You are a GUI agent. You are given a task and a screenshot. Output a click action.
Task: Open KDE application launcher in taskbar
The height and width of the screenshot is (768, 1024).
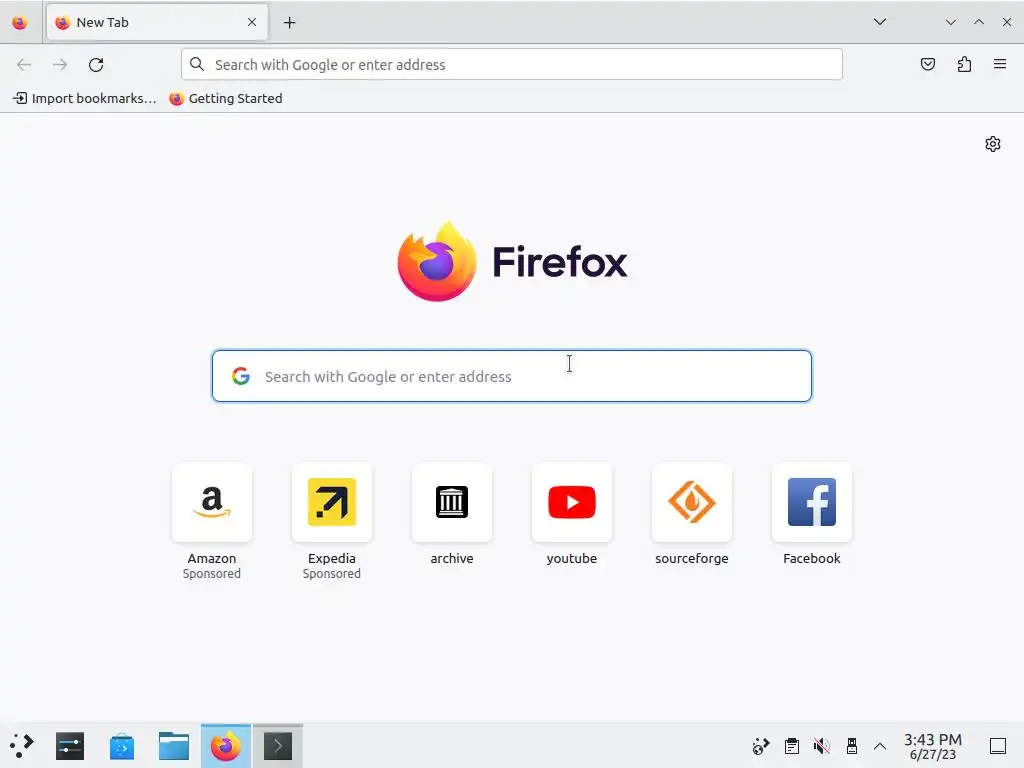coord(22,746)
